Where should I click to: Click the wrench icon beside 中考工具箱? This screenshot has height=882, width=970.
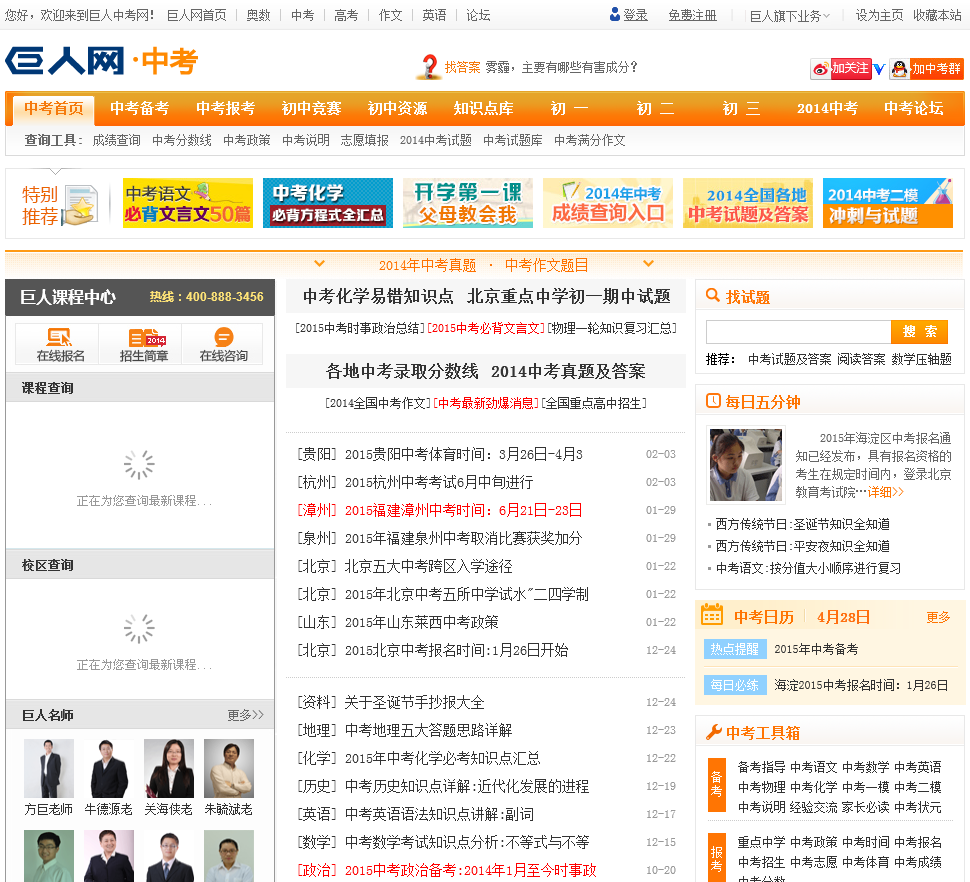[713, 732]
